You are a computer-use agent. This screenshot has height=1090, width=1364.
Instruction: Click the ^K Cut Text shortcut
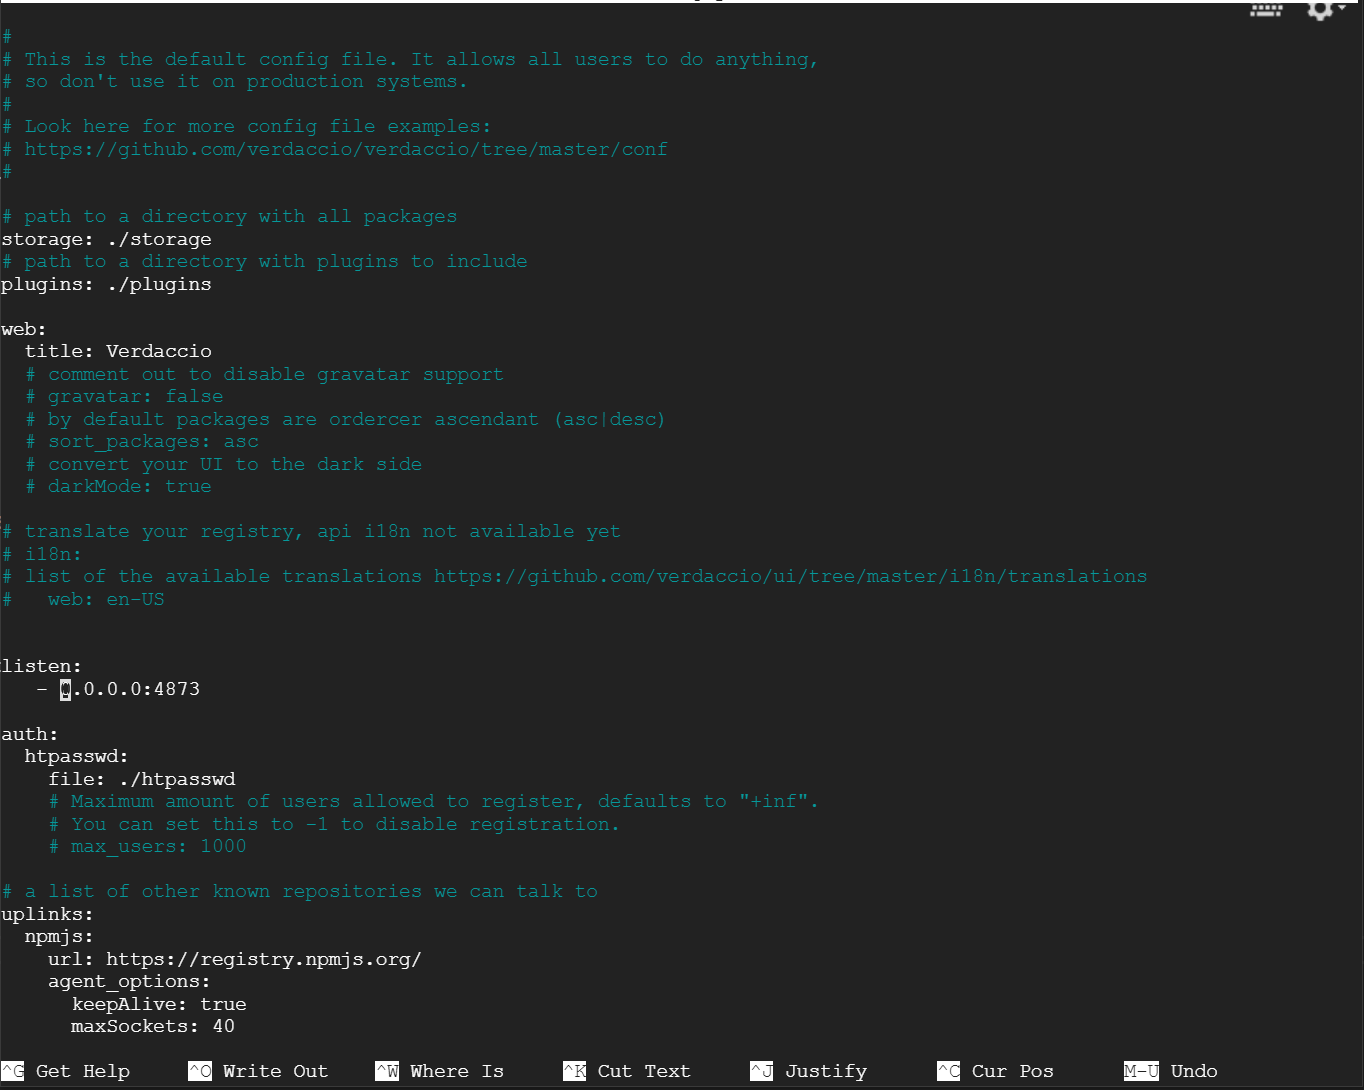[627, 1071]
